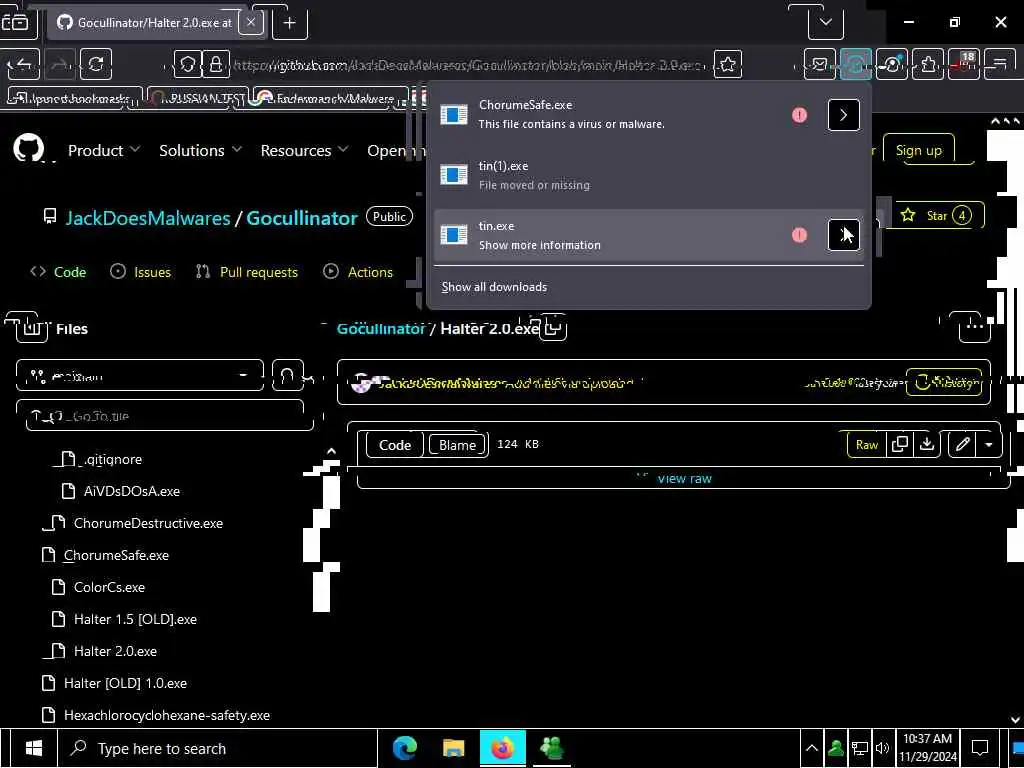Open the more file actions ellipsis button
This screenshot has height=768, width=1024.
pyautogui.click(x=974, y=327)
